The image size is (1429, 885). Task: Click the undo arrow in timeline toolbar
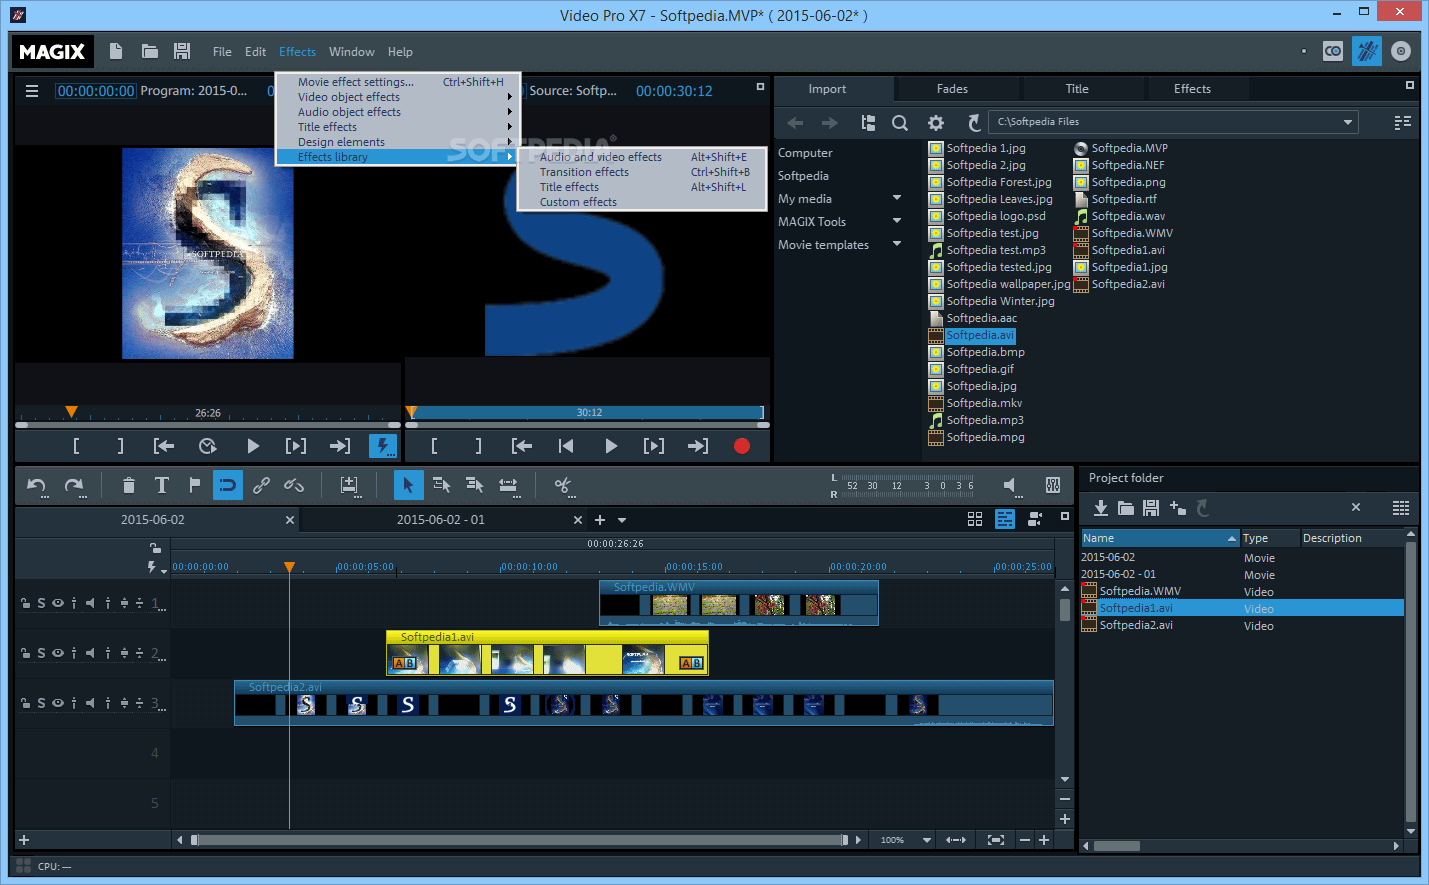(38, 486)
